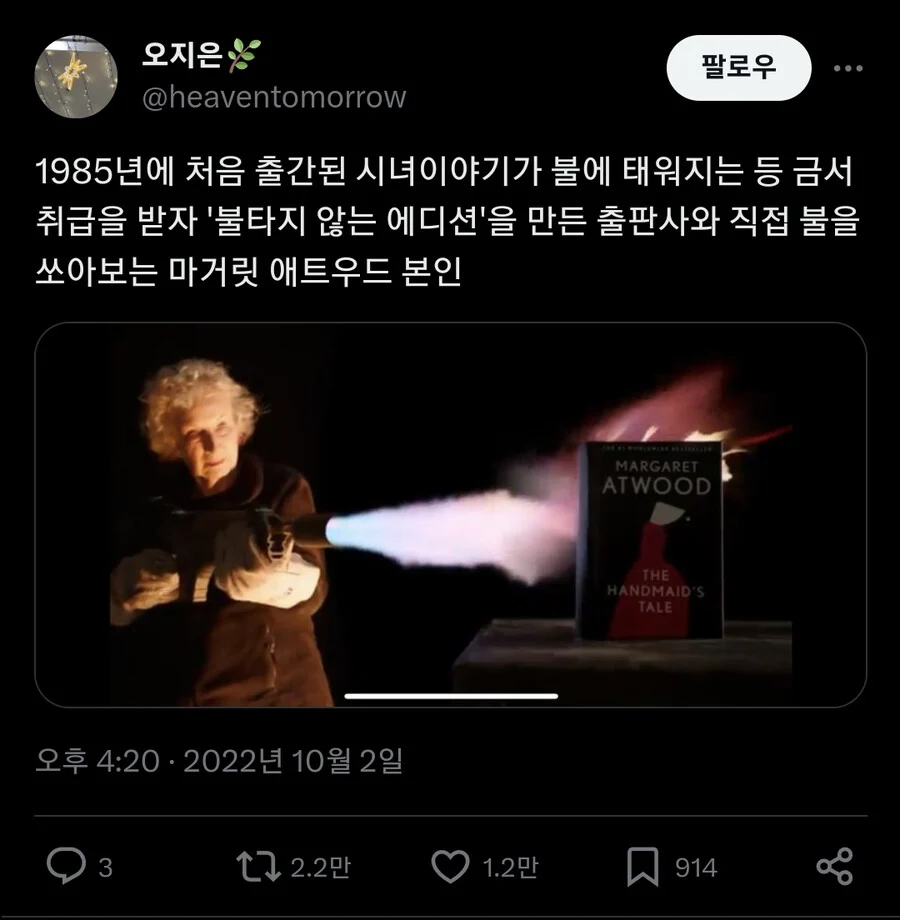The image size is (900, 920).
Task: Follow the account via the 팔로우 button
Action: coord(739,67)
